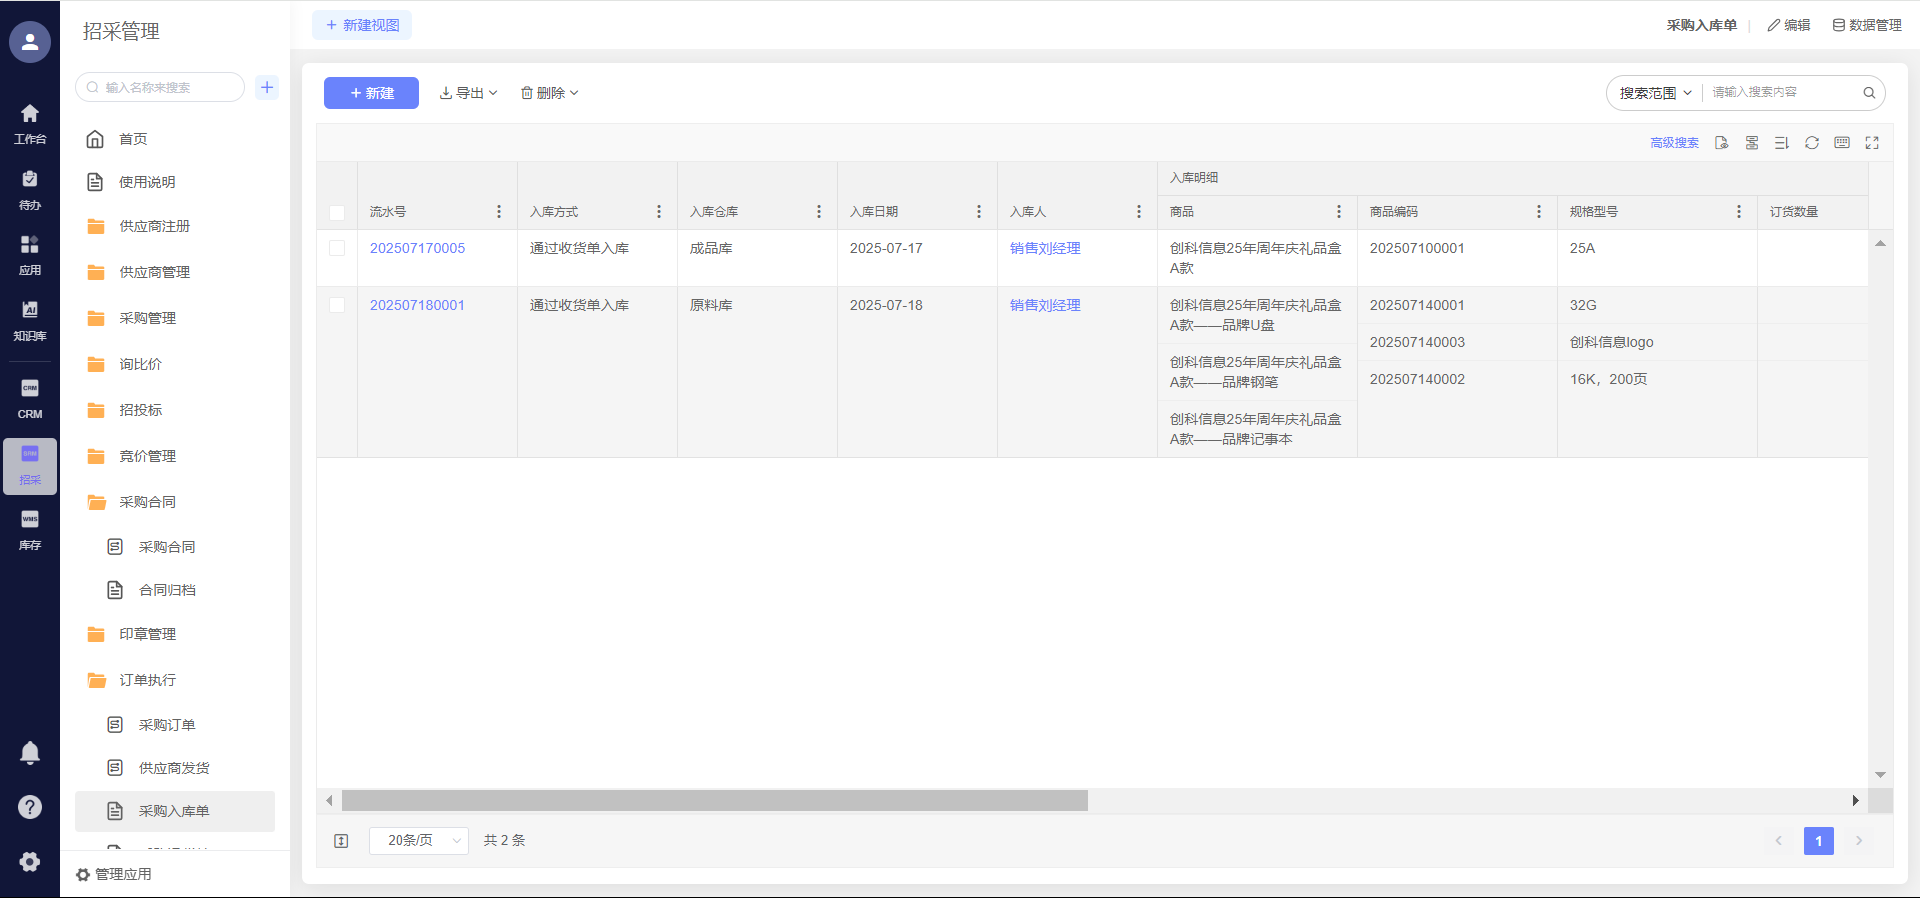1920x898 pixels.
Task: Open the help question mark icon
Action: point(30,807)
